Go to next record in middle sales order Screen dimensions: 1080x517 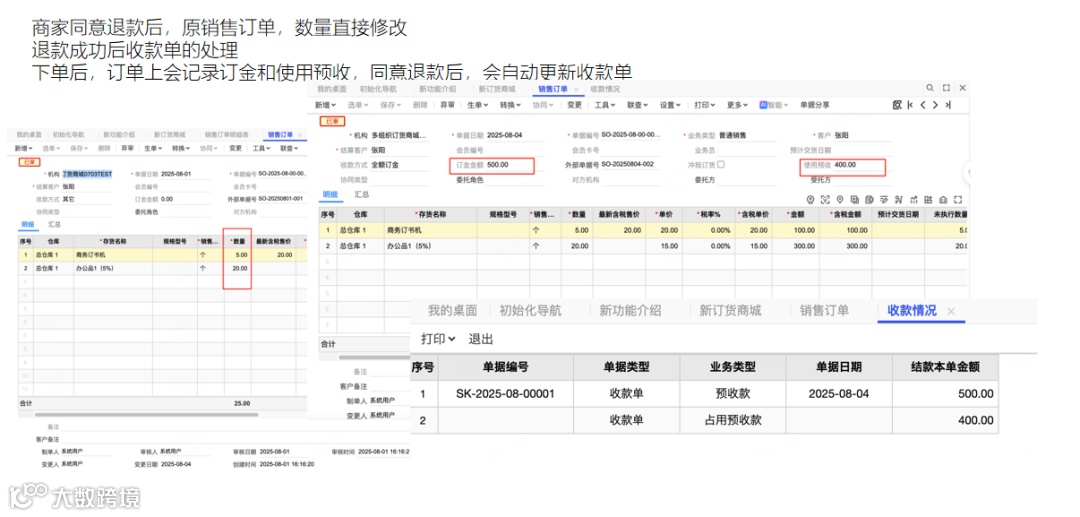click(935, 105)
